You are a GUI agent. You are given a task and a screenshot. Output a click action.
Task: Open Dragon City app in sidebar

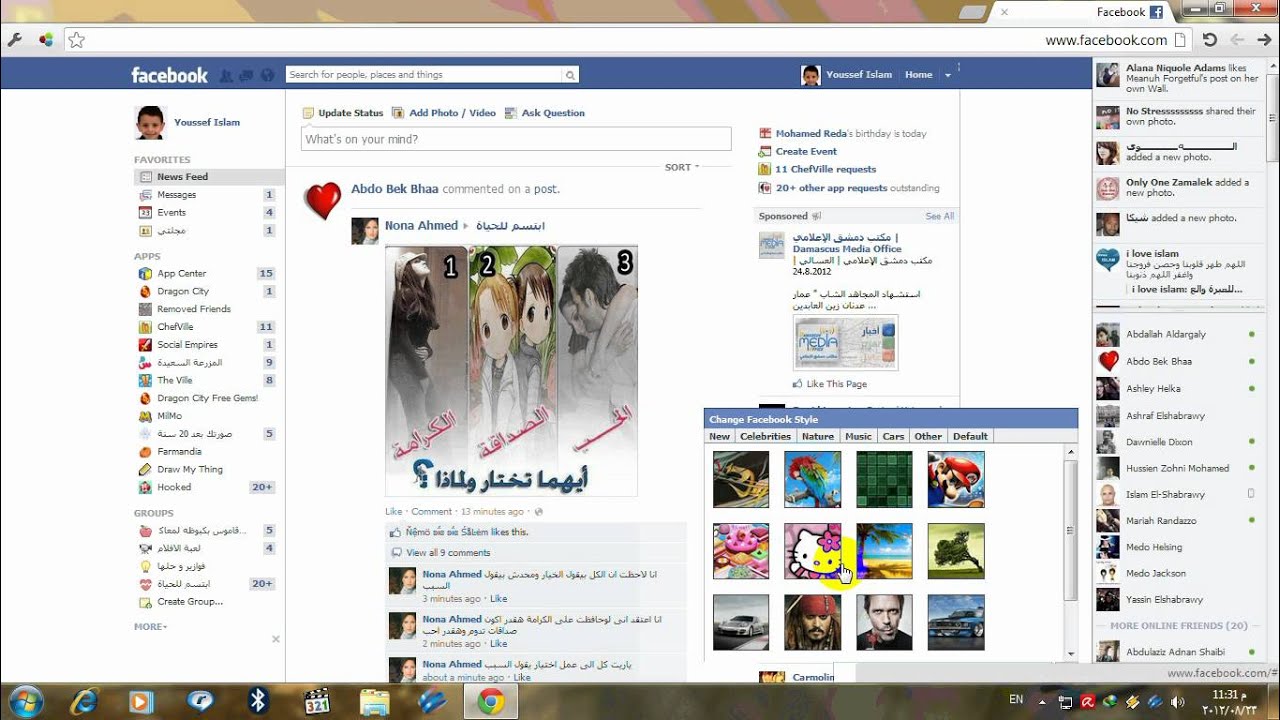coord(183,291)
